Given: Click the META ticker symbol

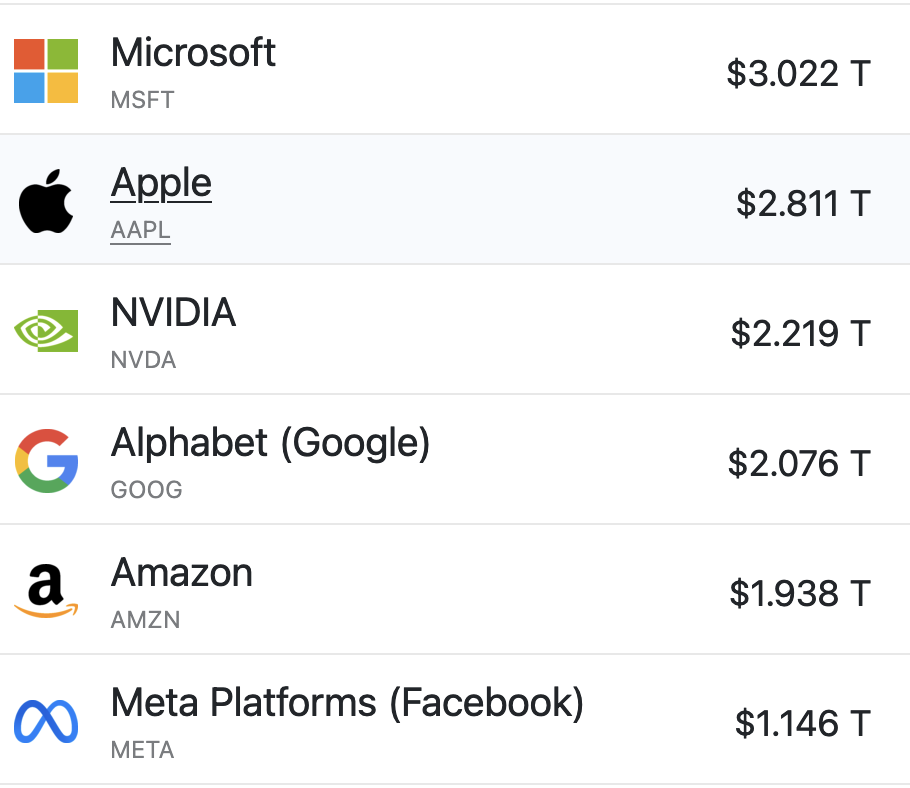Looking at the screenshot, I should 142,750.
